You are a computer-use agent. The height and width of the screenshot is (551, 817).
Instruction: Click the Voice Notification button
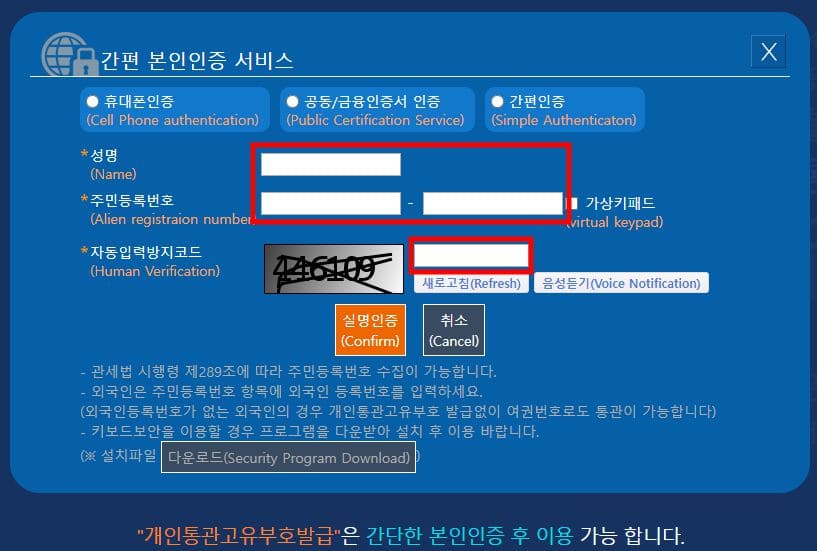pyautogui.click(x=621, y=283)
